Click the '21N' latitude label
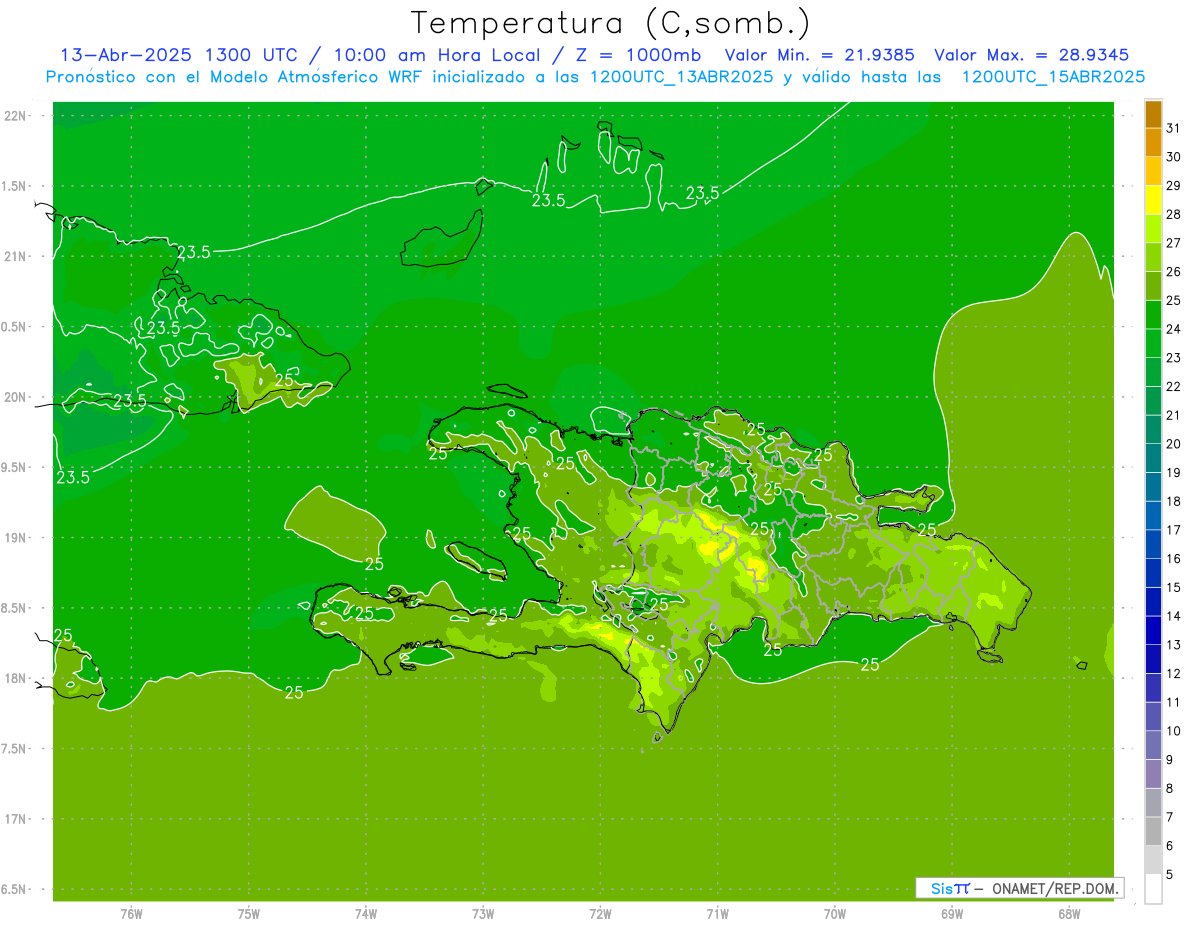The width and height of the screenshot is (1200, 927). [x=15, y=256]
